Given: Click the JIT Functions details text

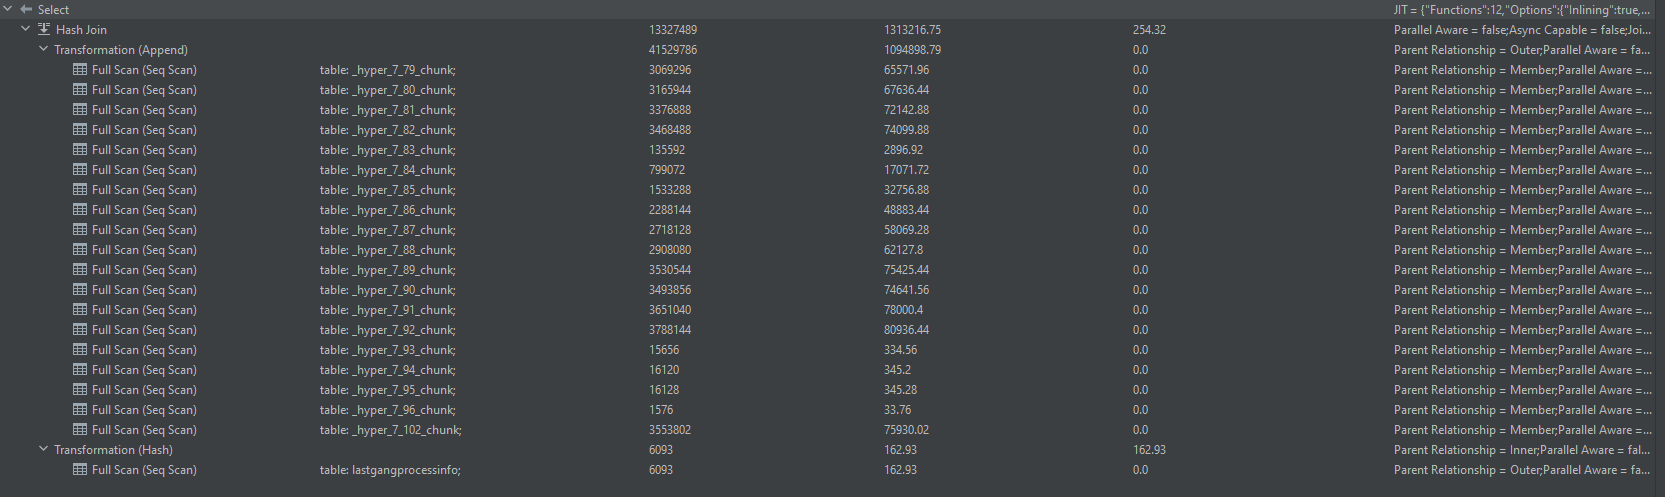Looking at the screenshot, I should pos(1523,10).
